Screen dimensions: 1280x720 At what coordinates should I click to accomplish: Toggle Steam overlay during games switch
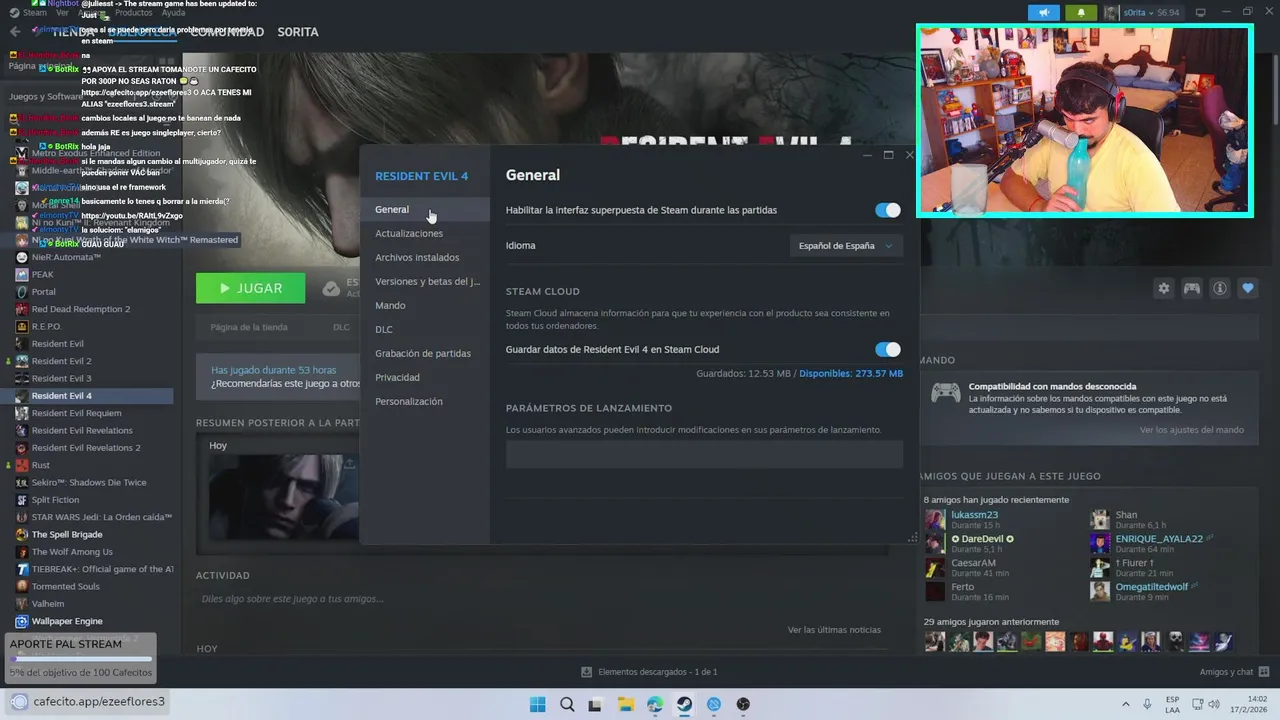pos(888,210)
